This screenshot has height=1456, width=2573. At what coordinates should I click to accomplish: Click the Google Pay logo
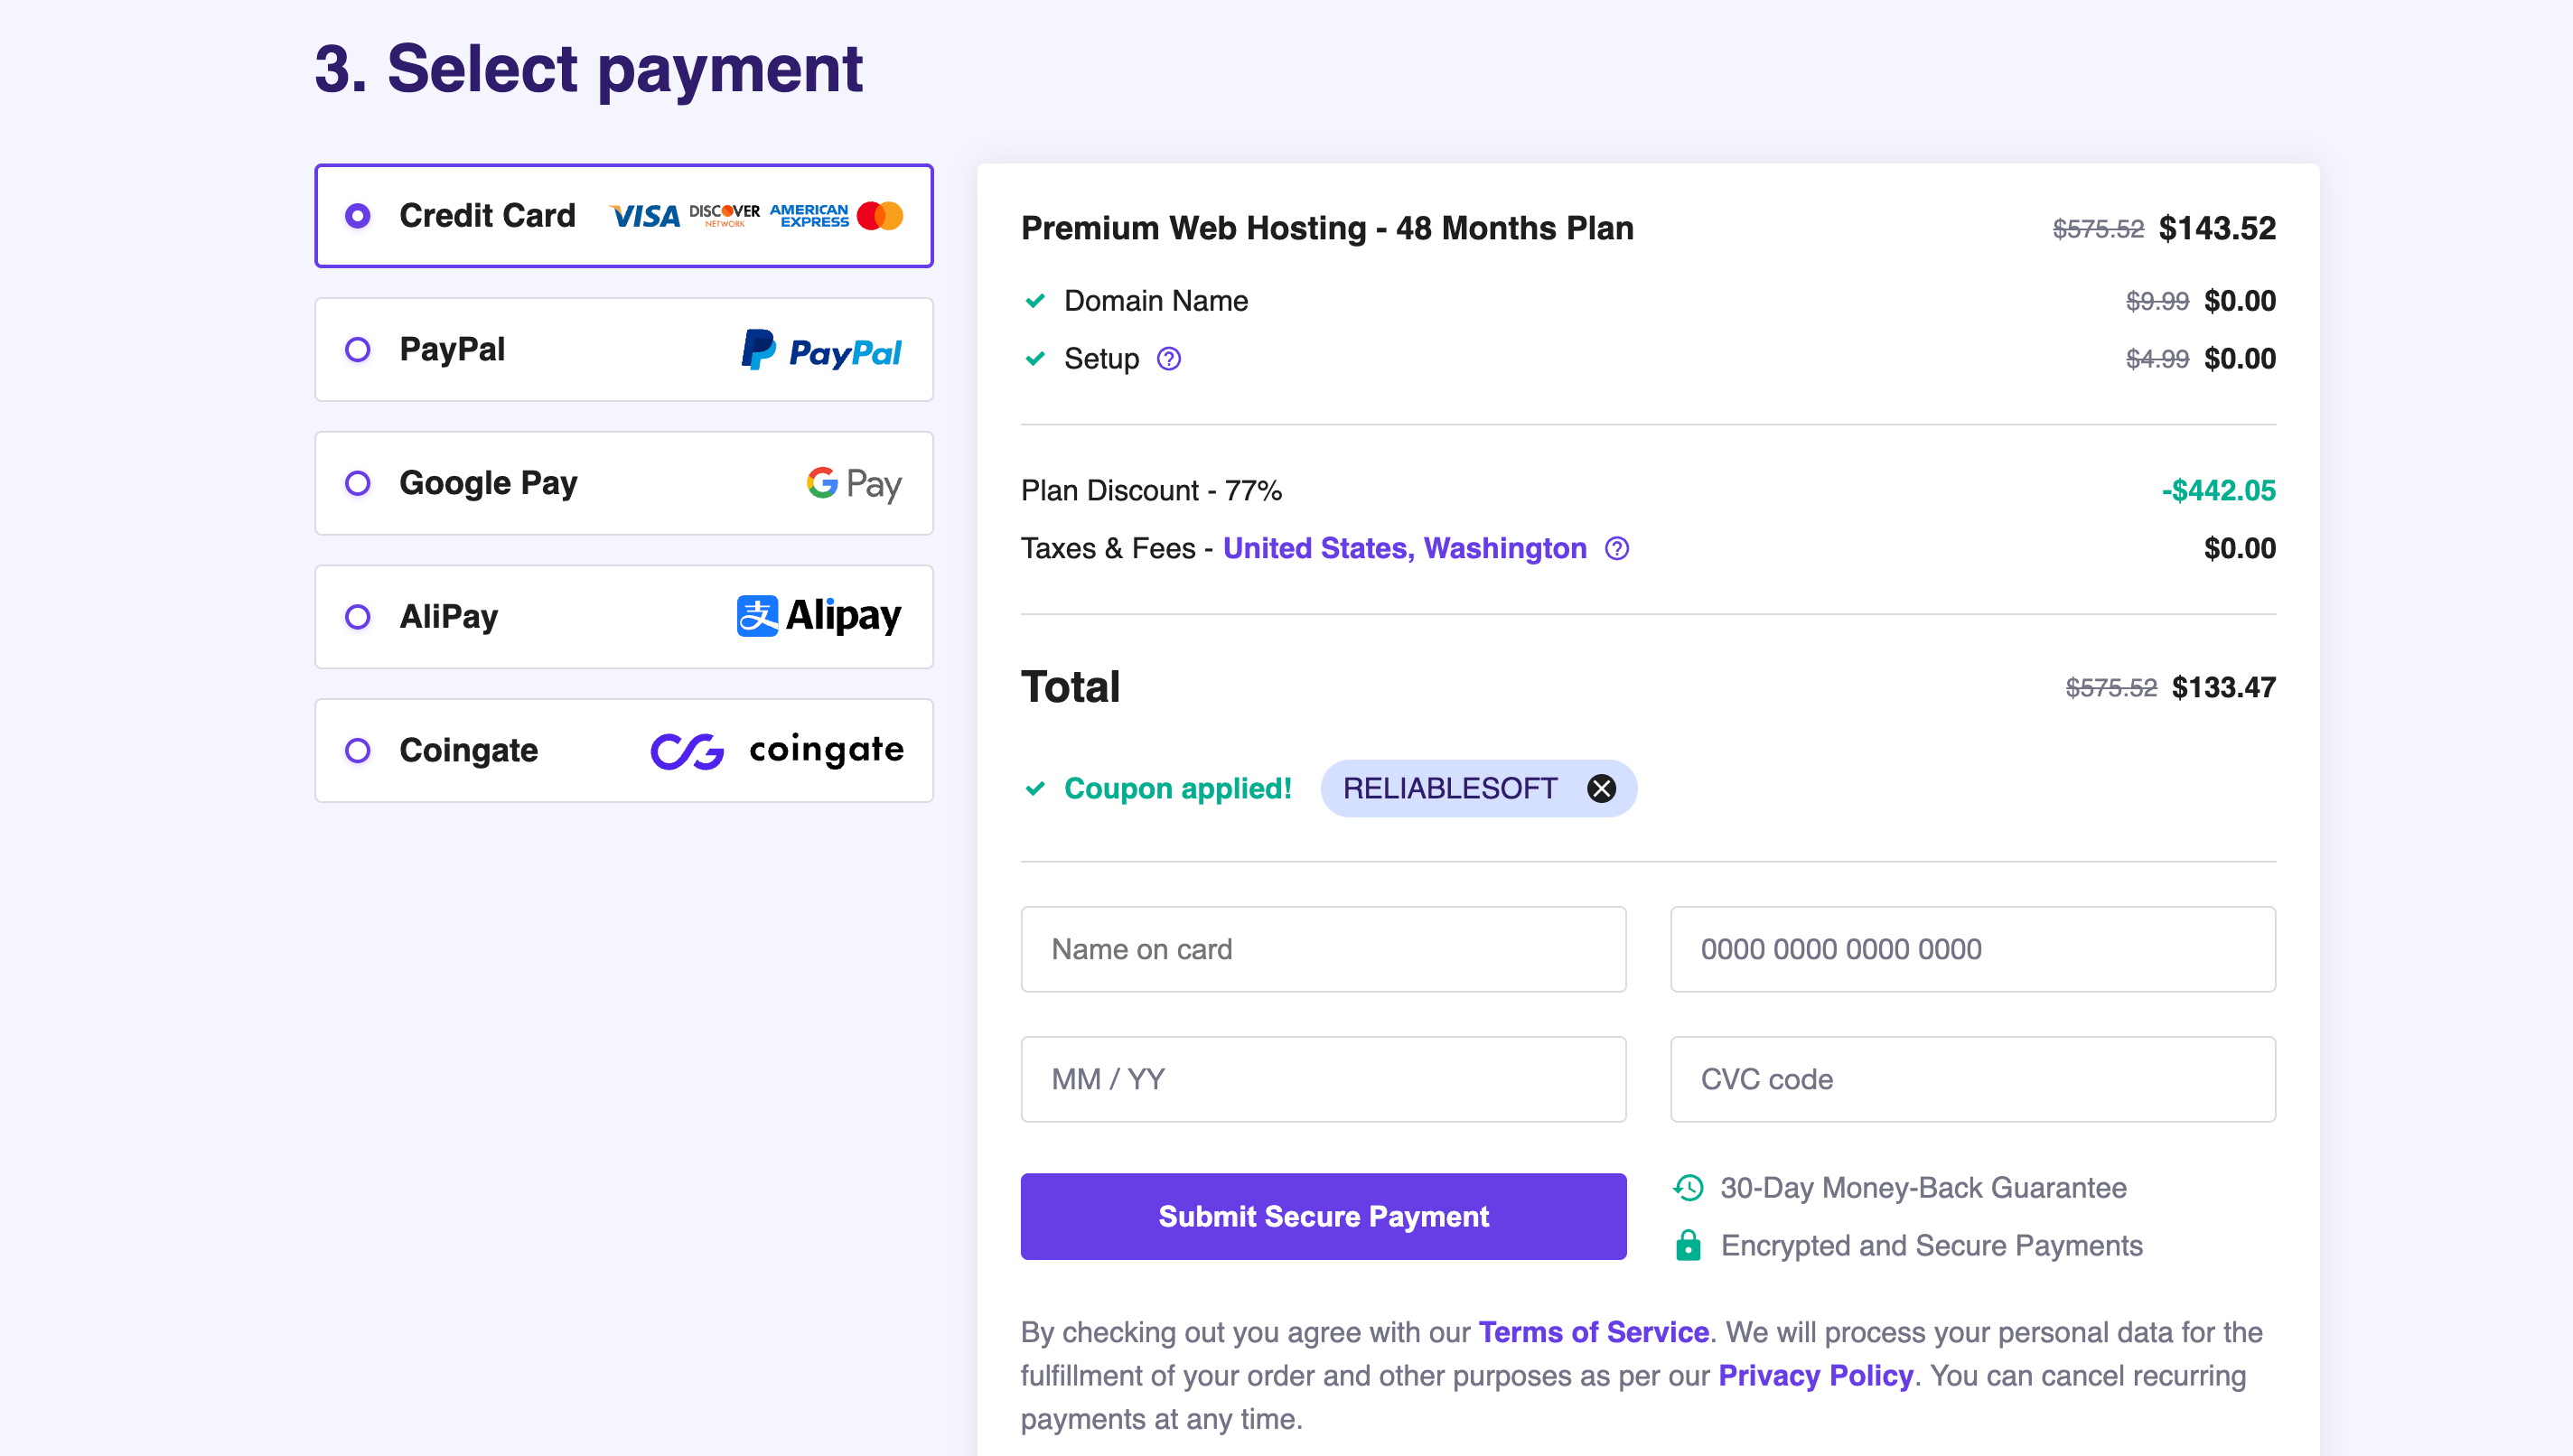click(854, 484)
